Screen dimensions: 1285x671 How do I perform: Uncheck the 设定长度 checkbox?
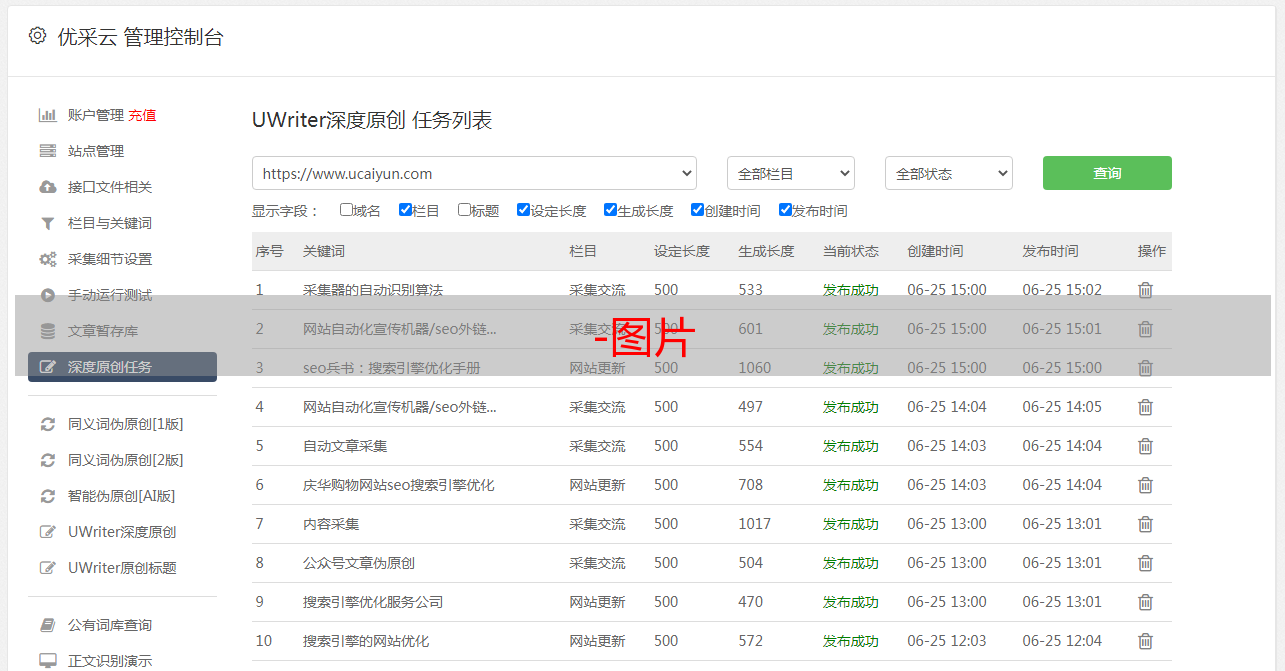pos(523,210)
